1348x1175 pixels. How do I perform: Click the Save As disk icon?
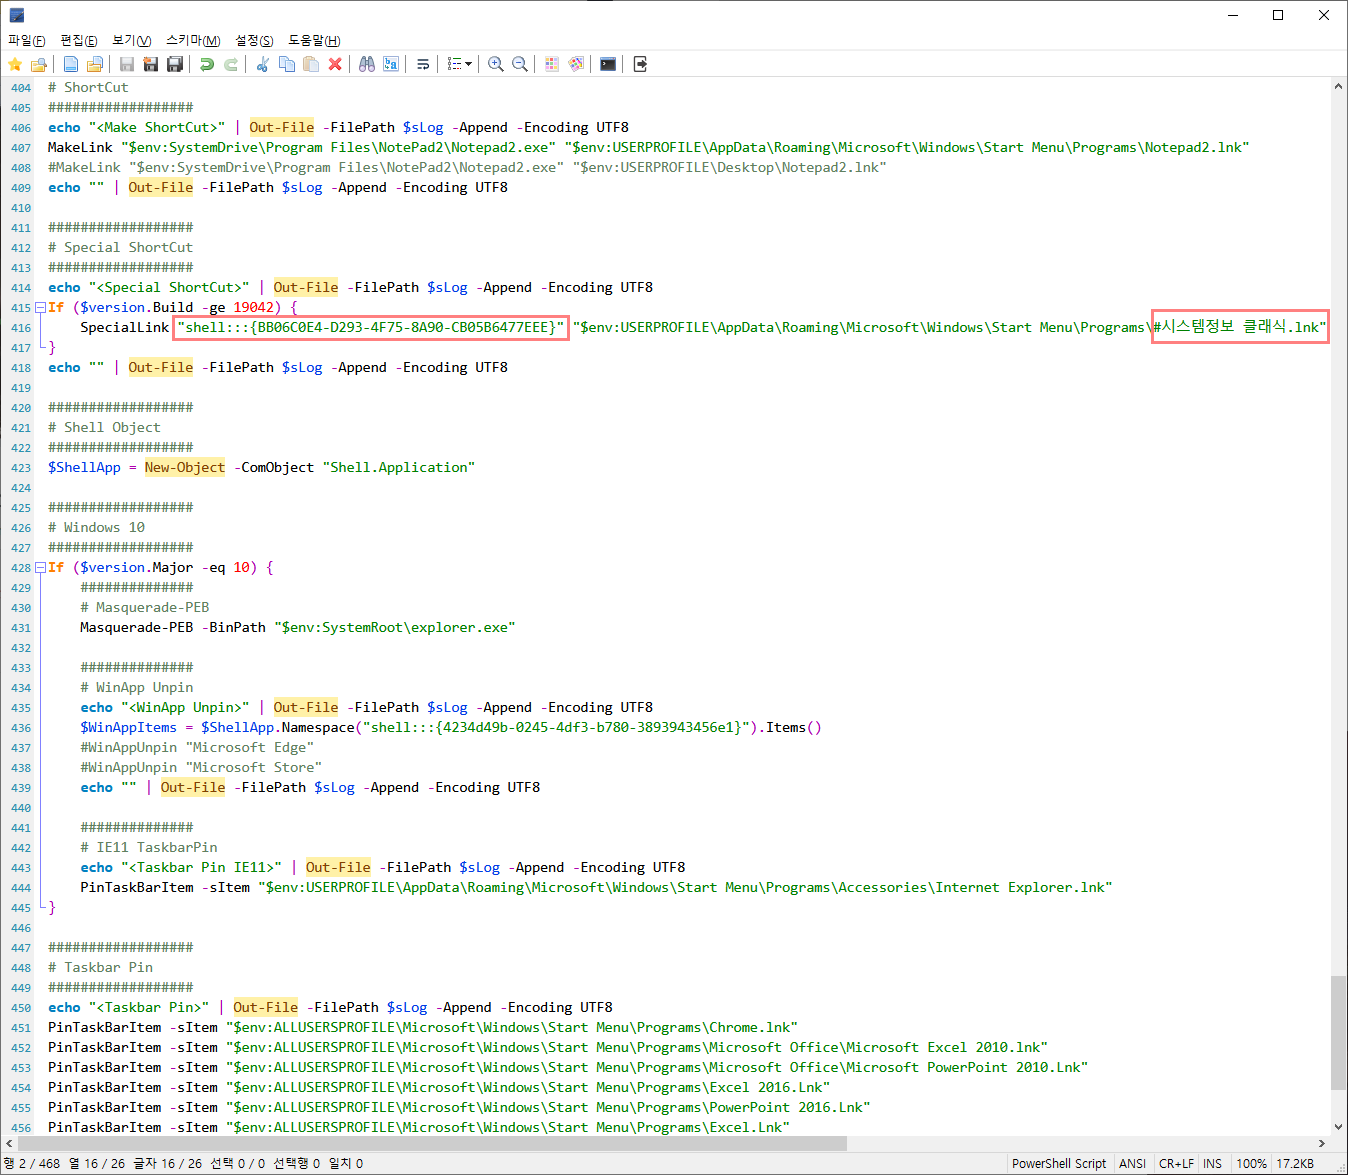point(151,64)
